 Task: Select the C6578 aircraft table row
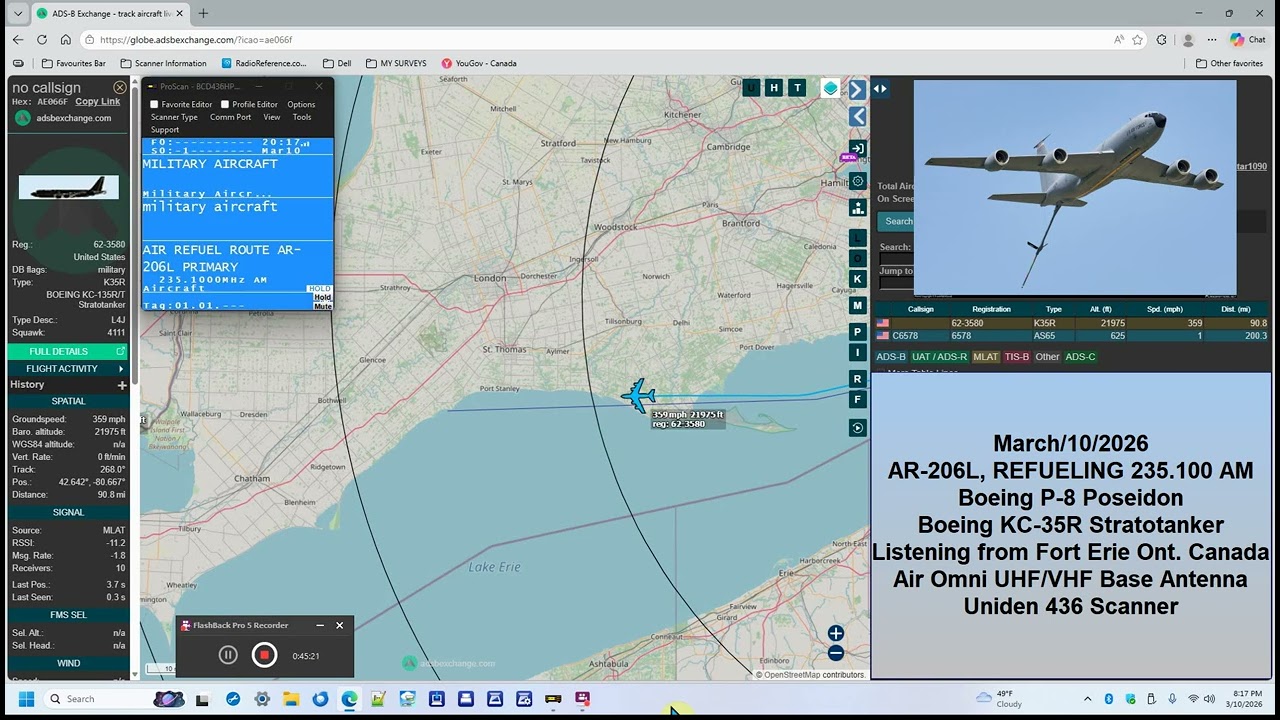point(1072,336)
